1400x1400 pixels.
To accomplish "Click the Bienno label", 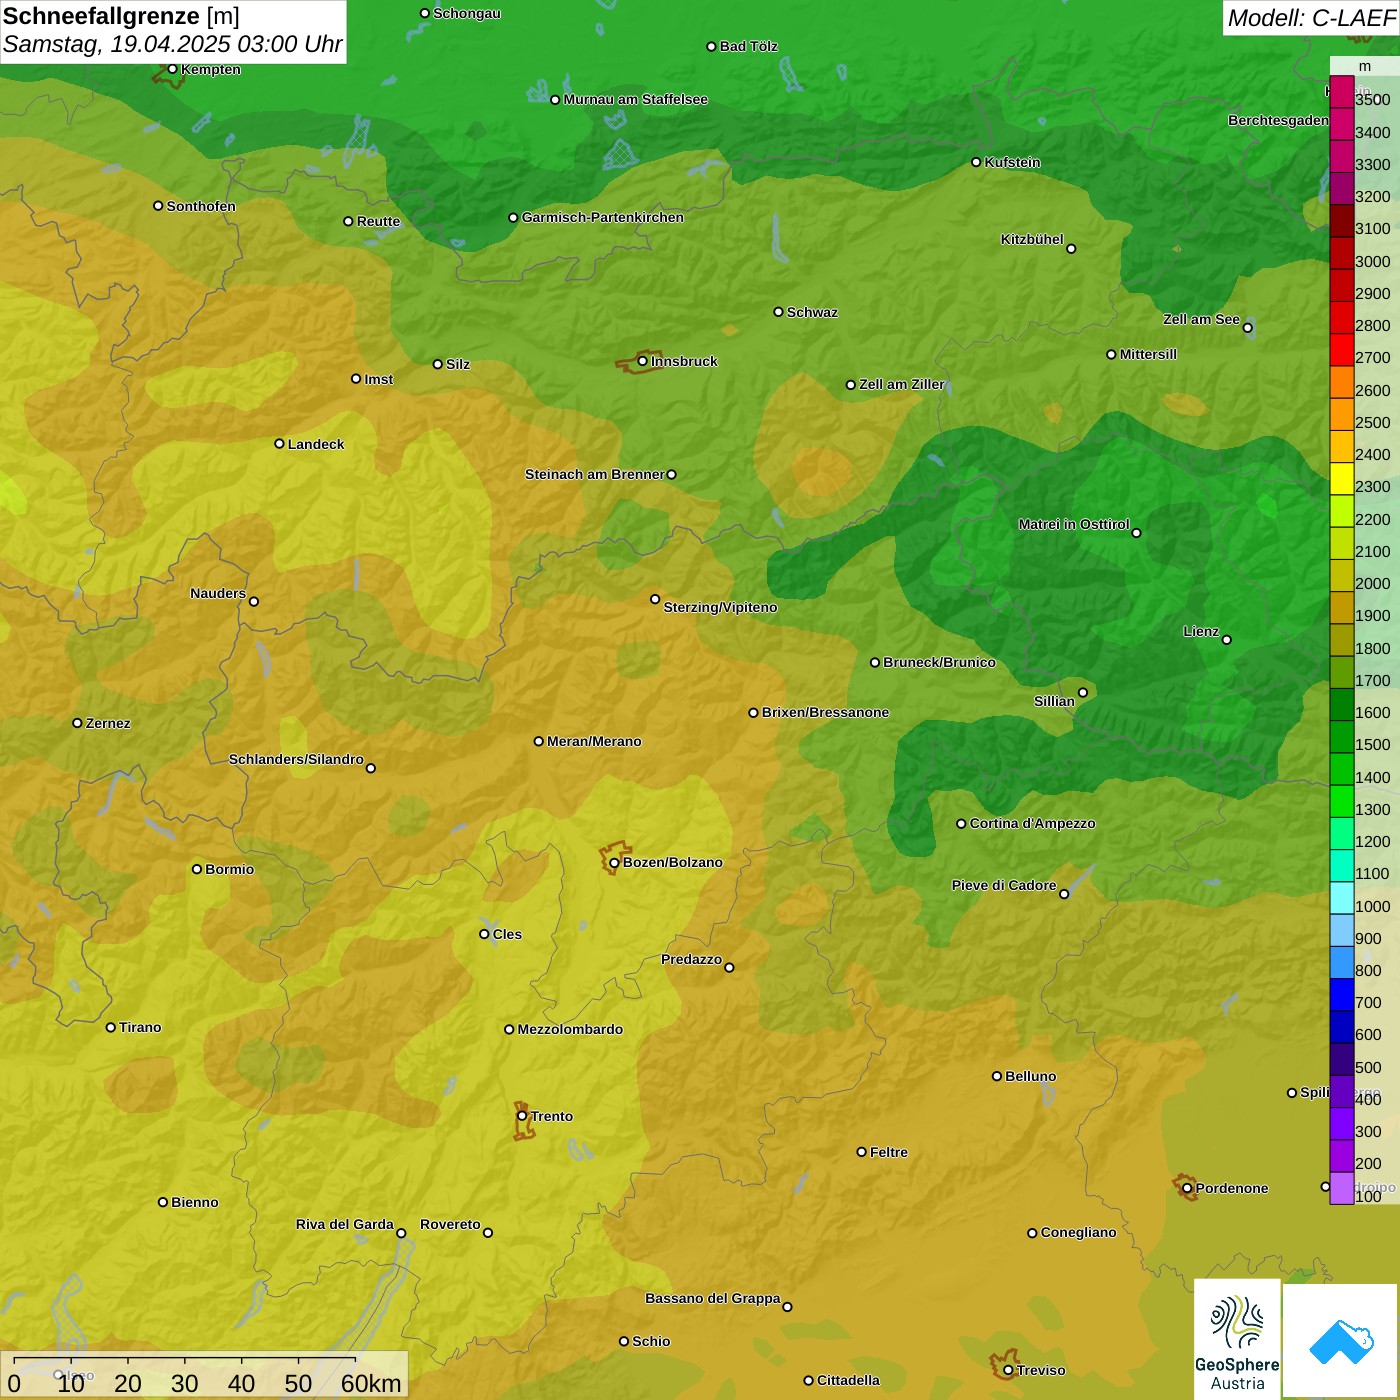I will click(x=194, y=1202).
